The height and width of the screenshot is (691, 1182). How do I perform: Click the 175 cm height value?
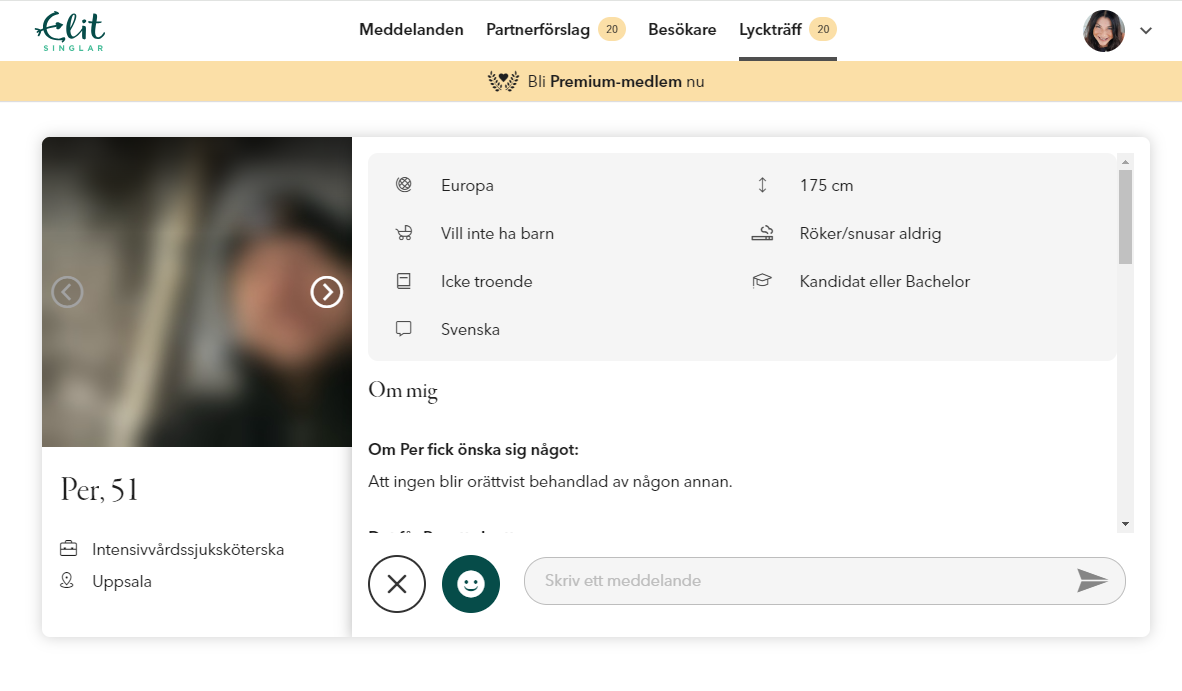click(826, 185)
